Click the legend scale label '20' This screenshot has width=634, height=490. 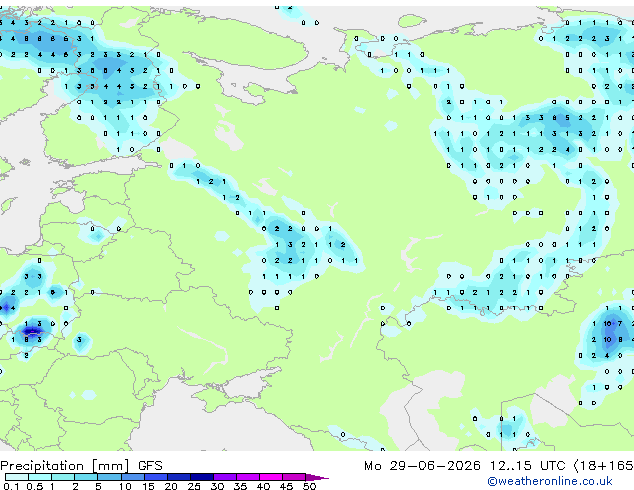coord(171,486)
